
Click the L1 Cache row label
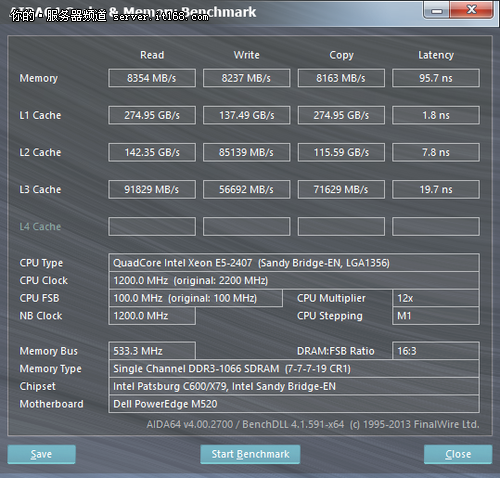click(x=40, y=115)
